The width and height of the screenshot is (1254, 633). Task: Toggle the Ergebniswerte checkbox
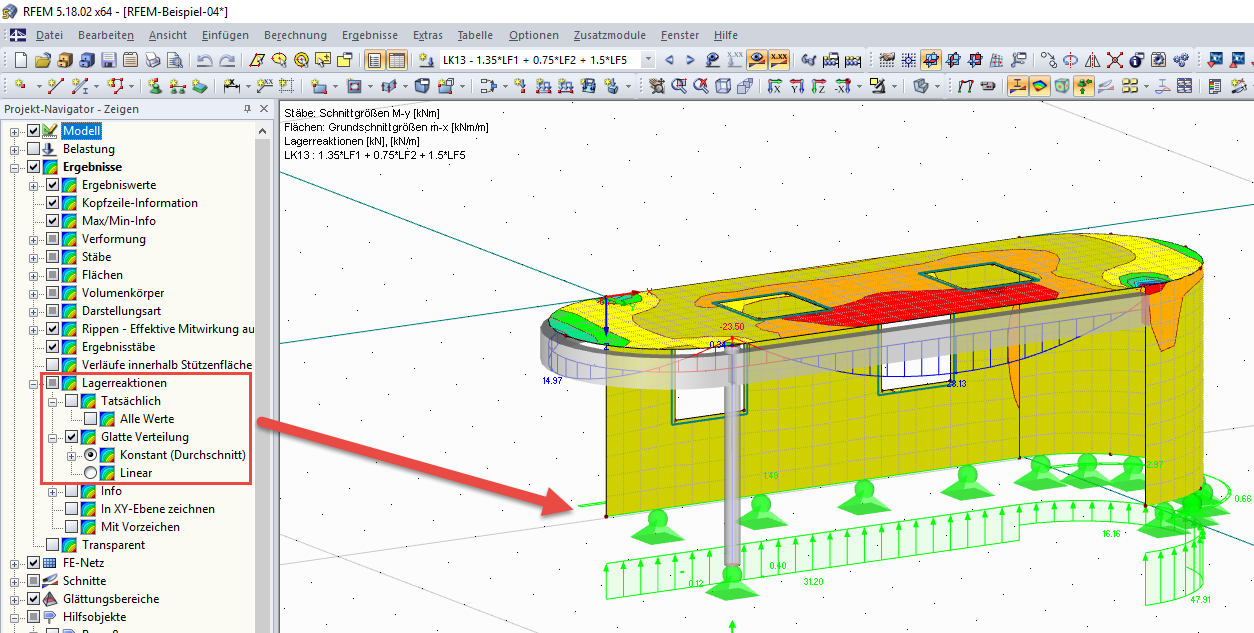pos(53,185)
